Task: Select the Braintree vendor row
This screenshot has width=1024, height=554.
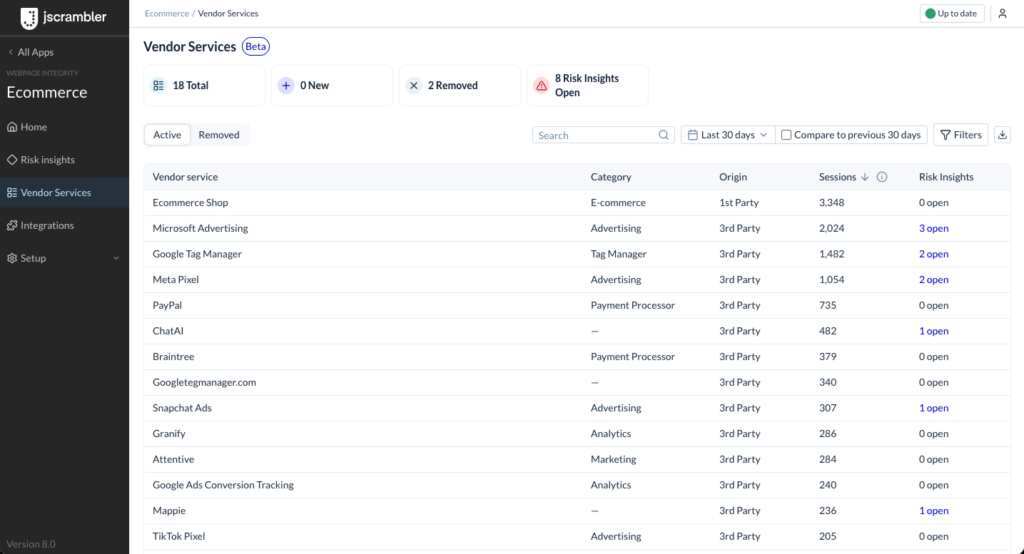Action: (577, 357)
